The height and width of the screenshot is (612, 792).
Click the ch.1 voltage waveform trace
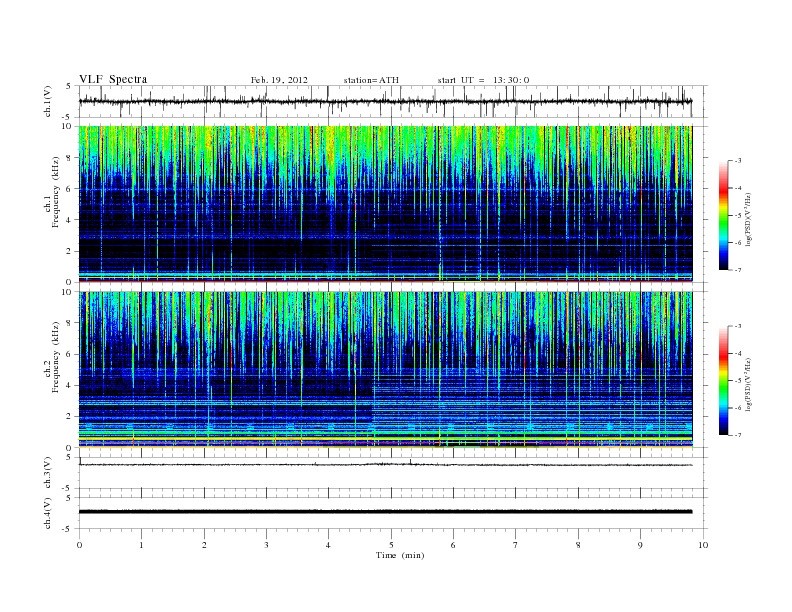click(x=385, y=101)
